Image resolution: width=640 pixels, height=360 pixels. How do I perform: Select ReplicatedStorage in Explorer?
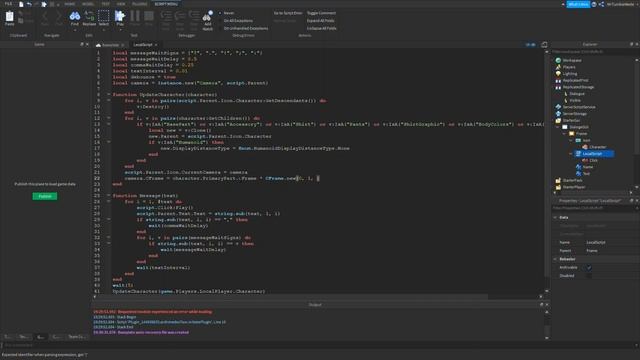pyautogui.click(x=578, y=87)
